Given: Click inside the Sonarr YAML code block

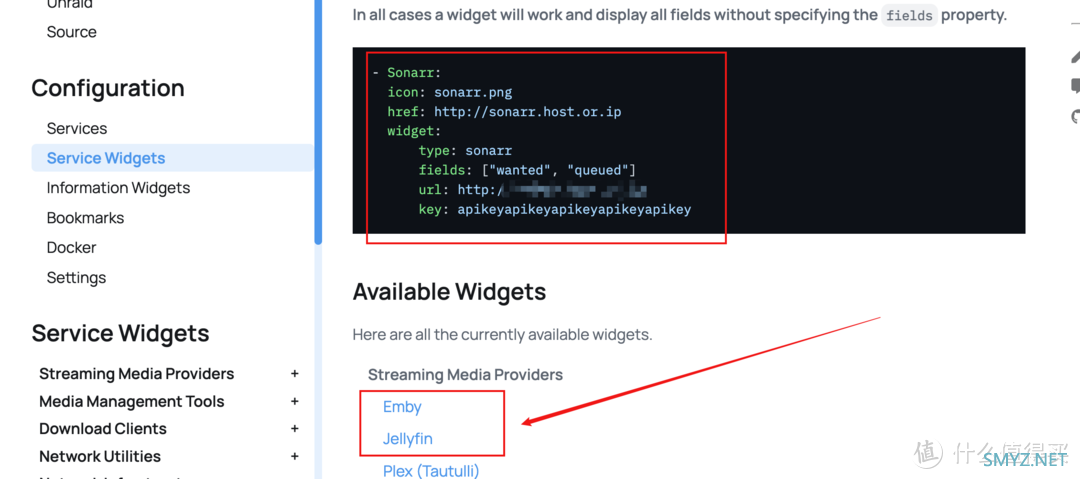Looking at the screenshot, I should (689, 141).
